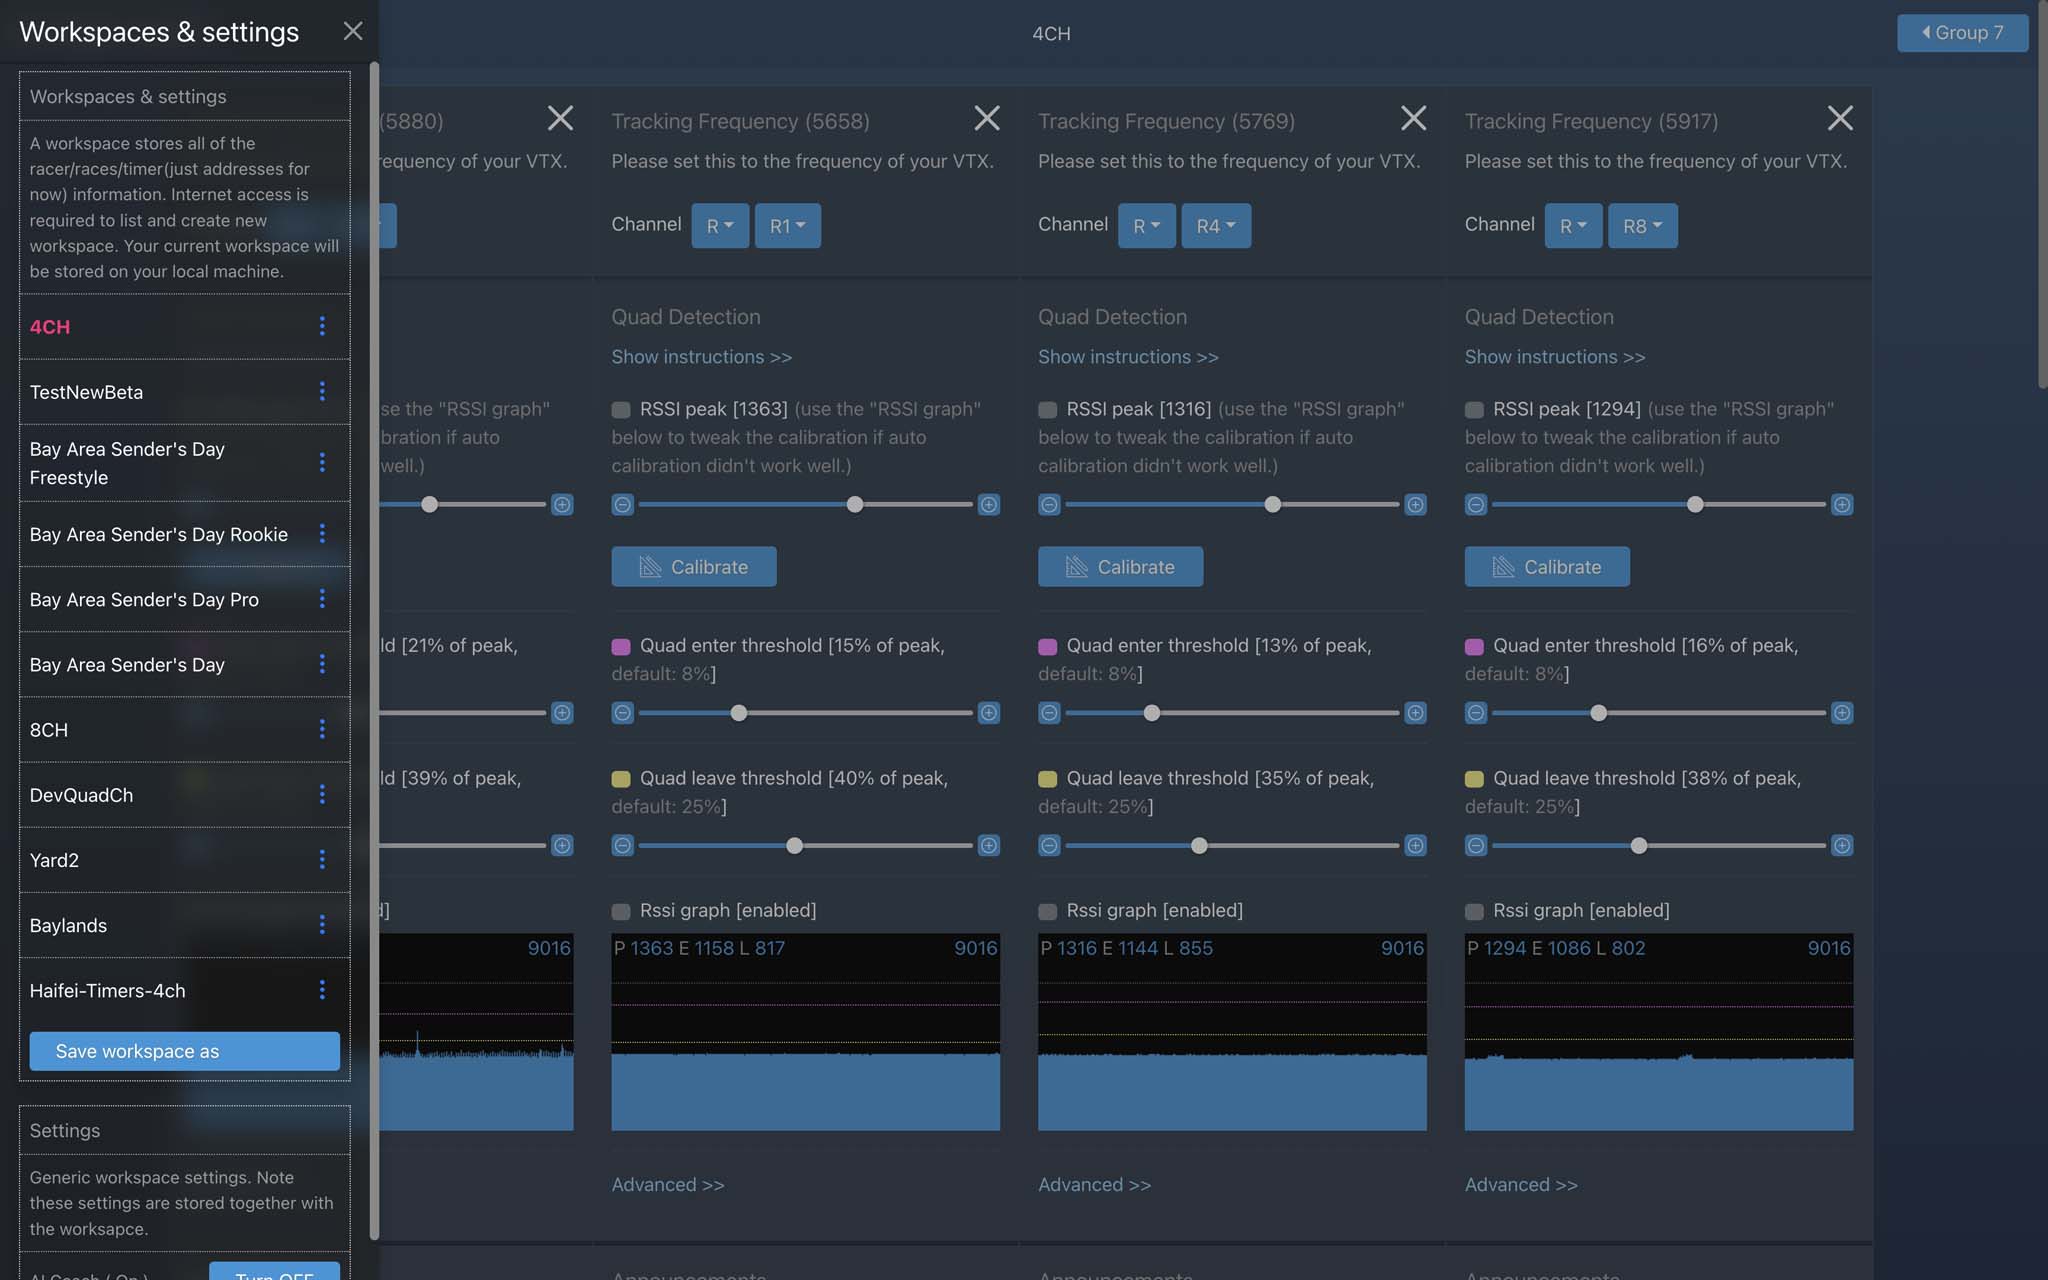Open the band R dropdown for frequency 5917

pos(1572,226)
